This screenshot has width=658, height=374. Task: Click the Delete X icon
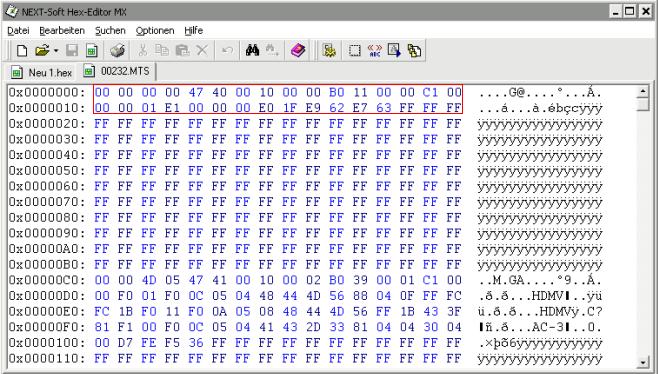point(202,51)
